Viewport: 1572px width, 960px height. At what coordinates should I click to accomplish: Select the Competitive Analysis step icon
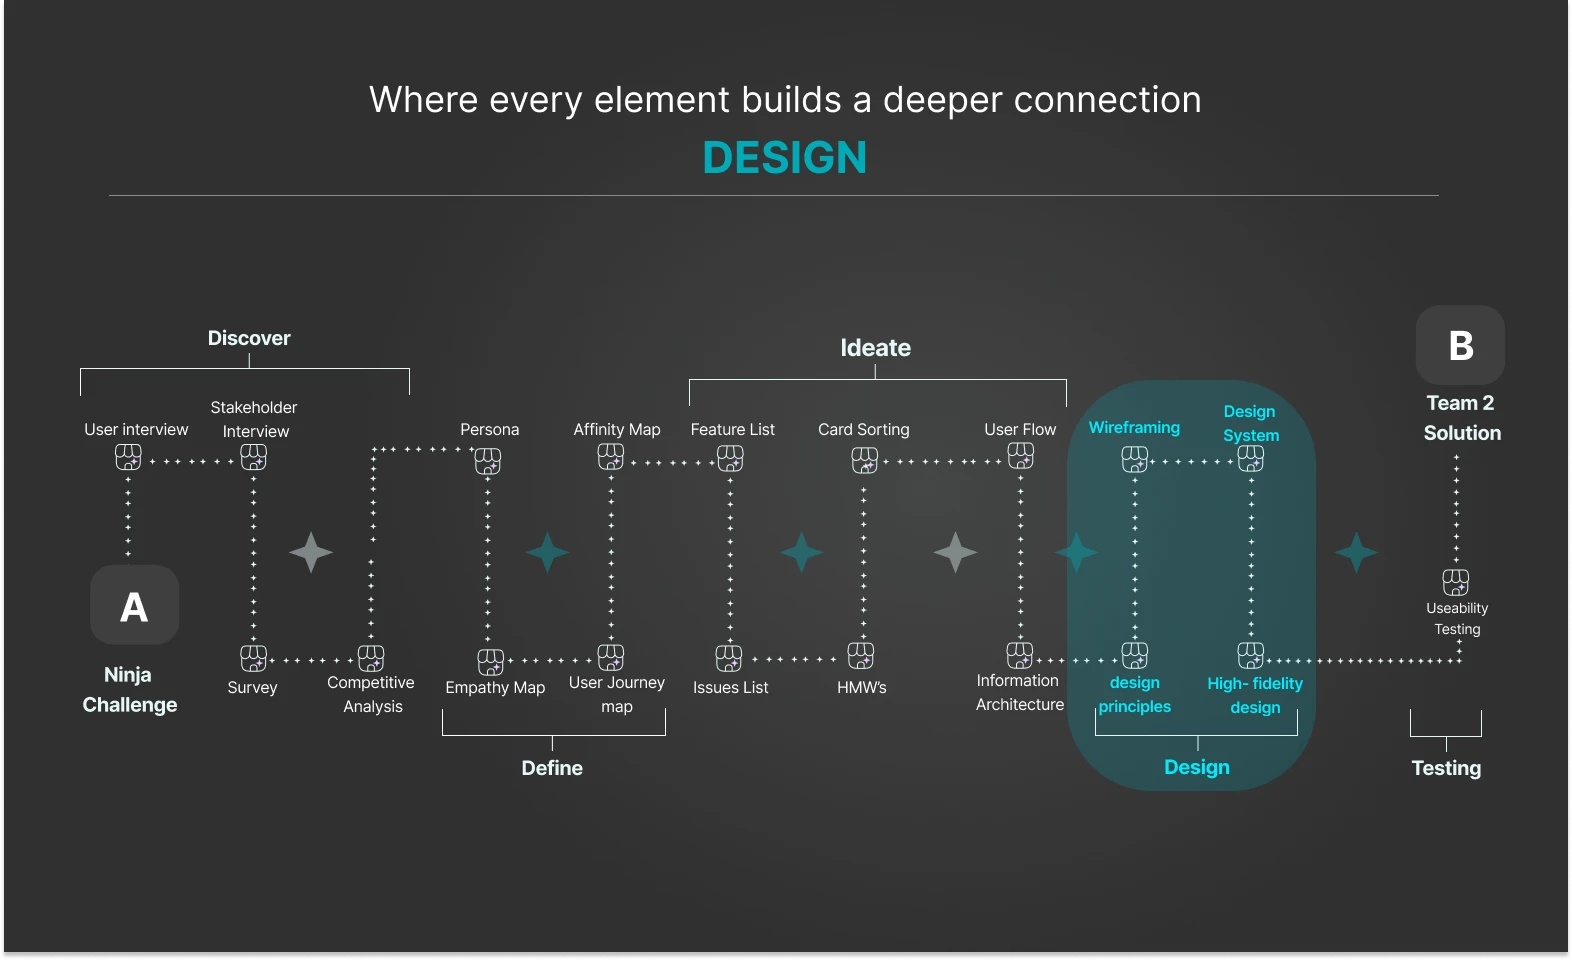coord(371,658)
